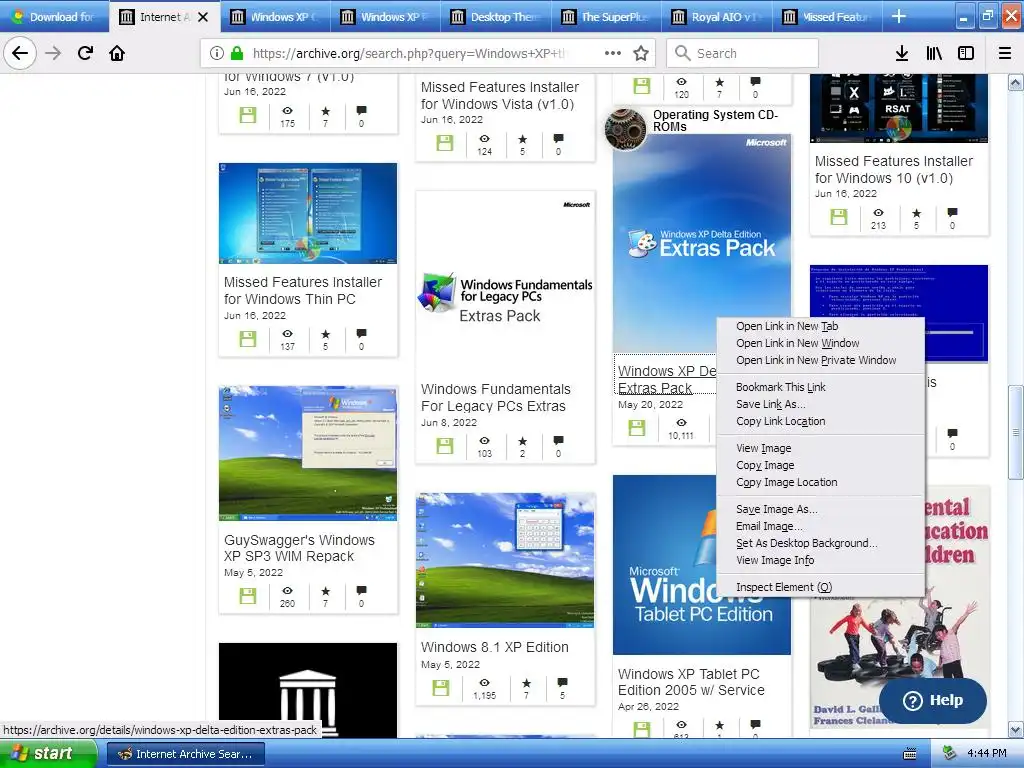Click floppy icon under Windows XP Delta Extras Pack

point(637,428)
